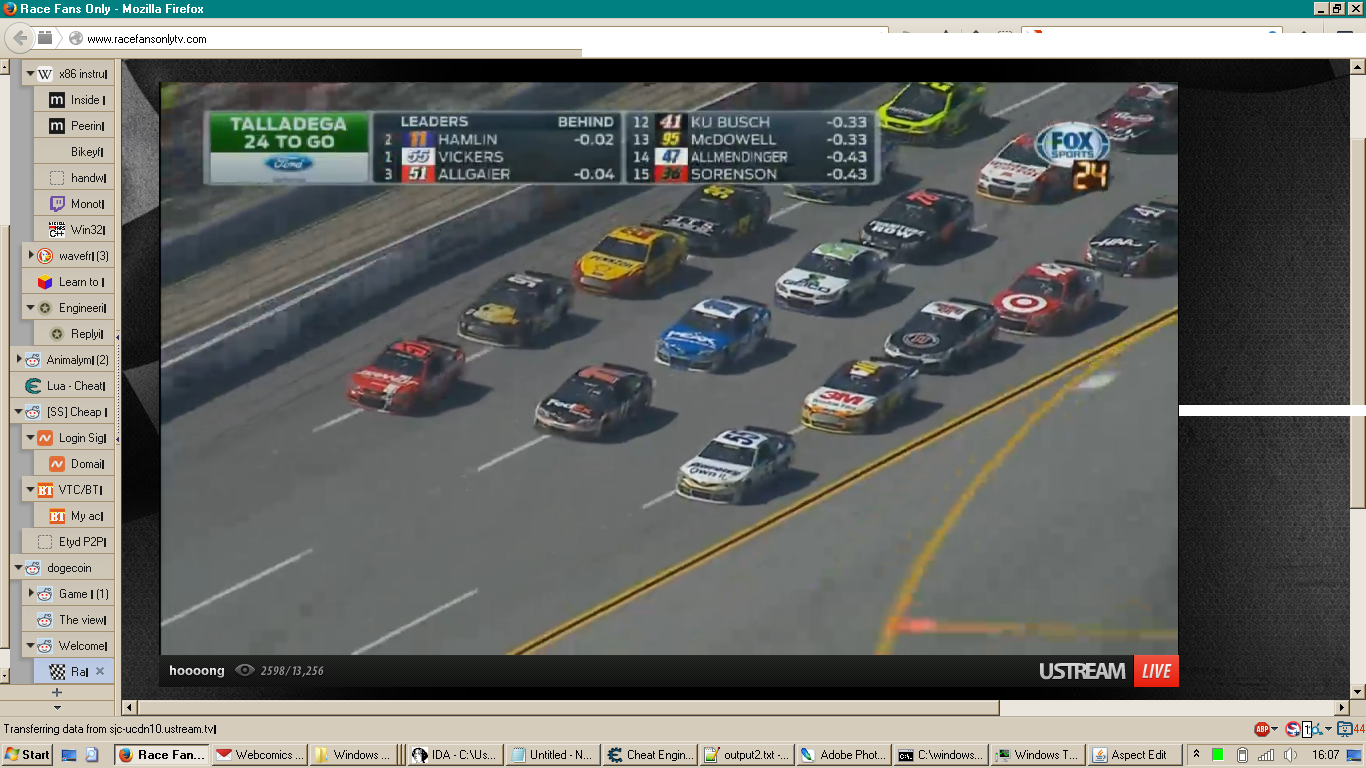
Task: Switch to the Inside tab
Action: pyautogui.click(x=74, y=100)
